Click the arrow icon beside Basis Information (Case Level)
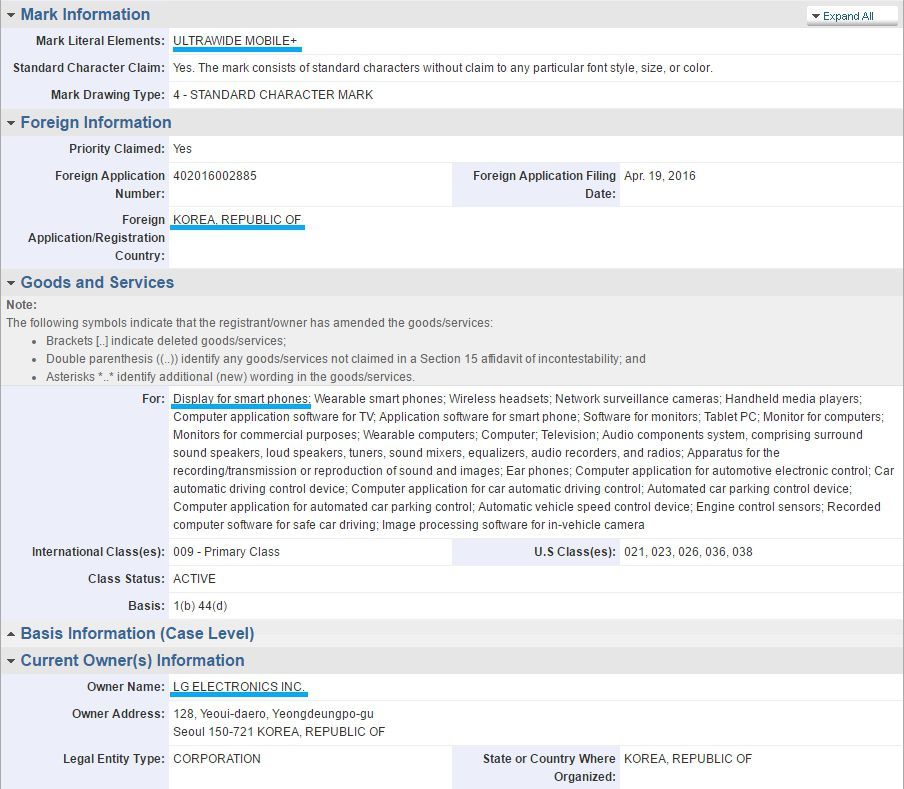The image size is (904, 789). pyautogui.click(x=11, y=634)
